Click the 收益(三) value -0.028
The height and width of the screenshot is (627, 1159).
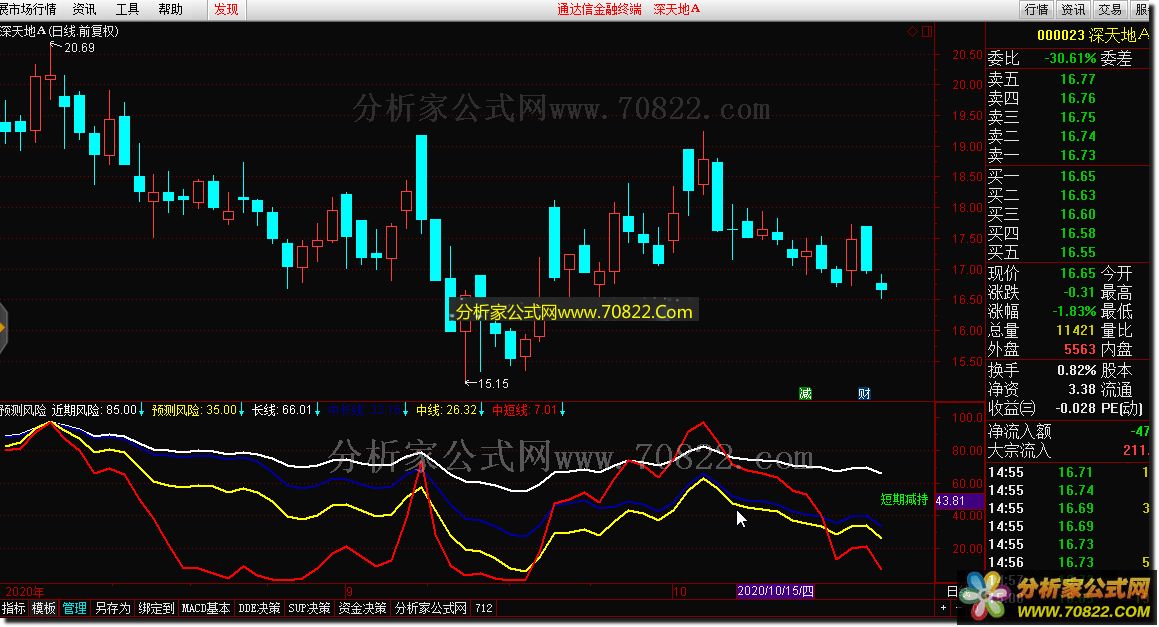point(1075,408)
